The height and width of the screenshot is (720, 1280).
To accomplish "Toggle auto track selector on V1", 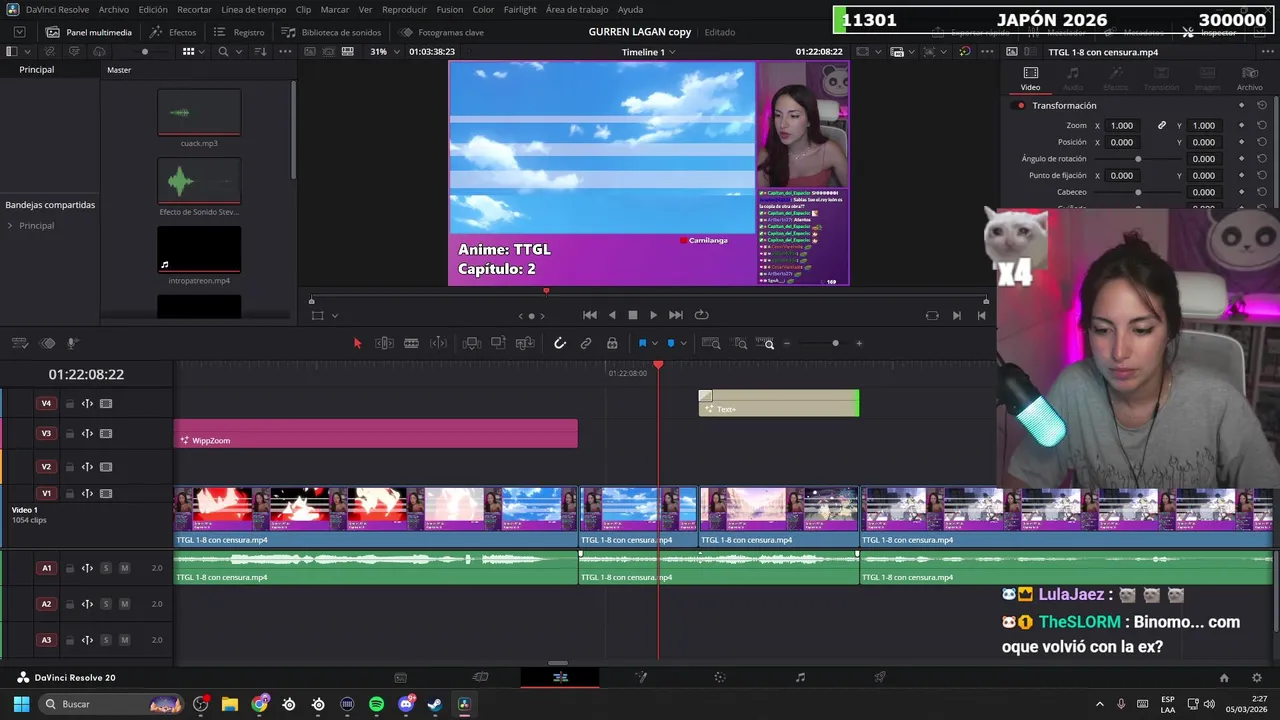I will [87, 494].
